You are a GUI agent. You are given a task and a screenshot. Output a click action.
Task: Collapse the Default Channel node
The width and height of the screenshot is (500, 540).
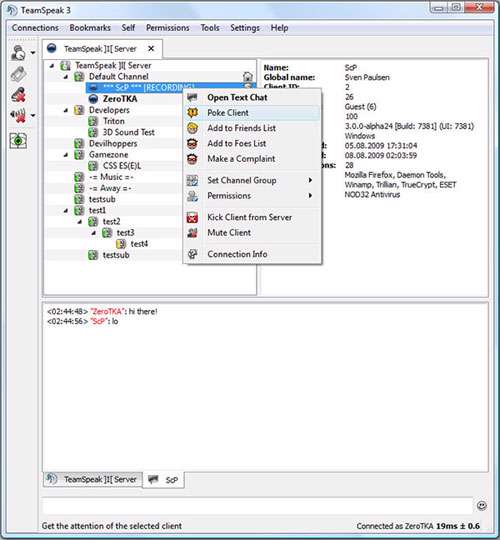click(66, 76)
